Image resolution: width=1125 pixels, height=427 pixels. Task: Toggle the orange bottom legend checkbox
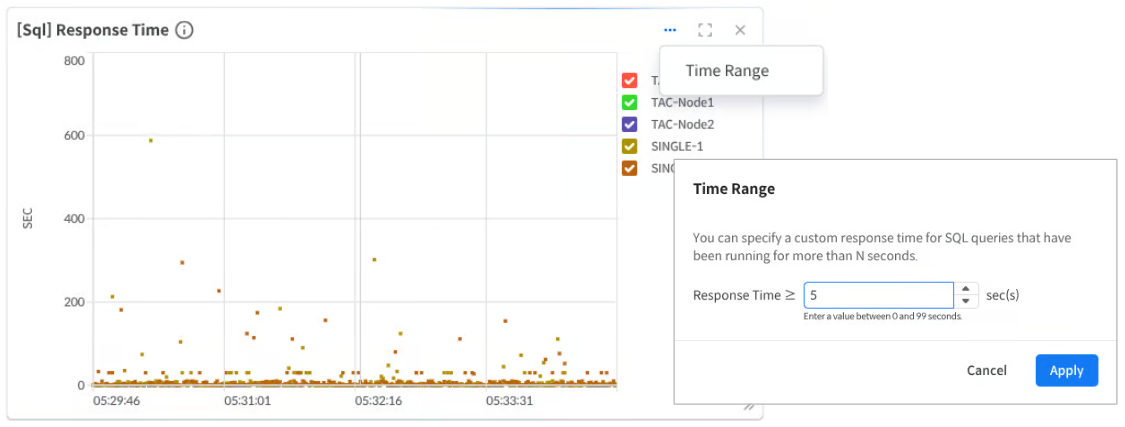[630, 168]
